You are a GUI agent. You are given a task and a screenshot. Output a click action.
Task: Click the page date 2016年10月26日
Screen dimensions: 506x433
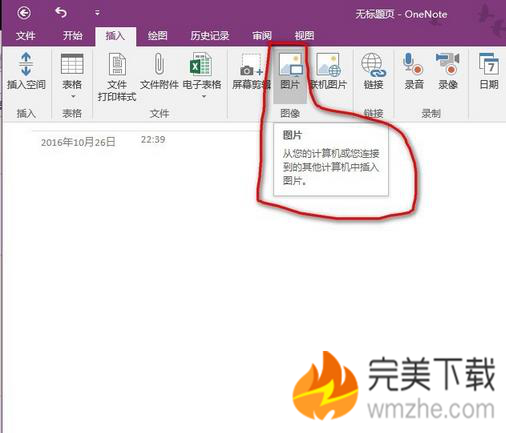click(x=78, y=142)
